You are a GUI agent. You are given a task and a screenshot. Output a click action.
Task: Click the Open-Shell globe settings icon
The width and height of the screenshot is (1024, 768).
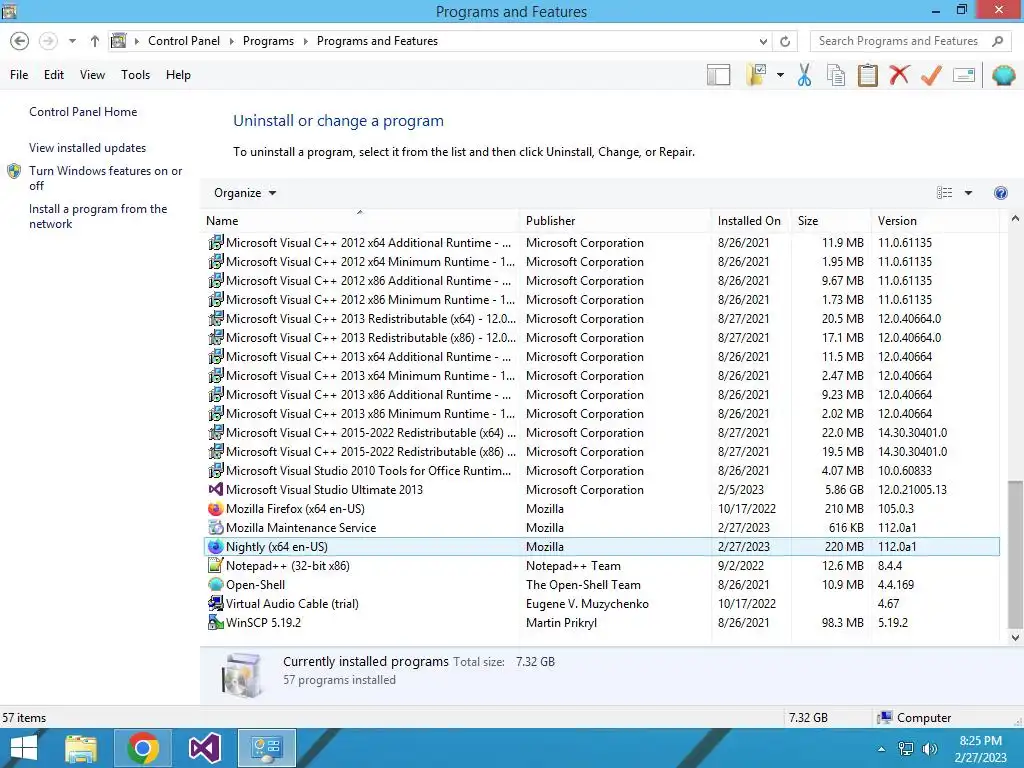pos(1003,75)
